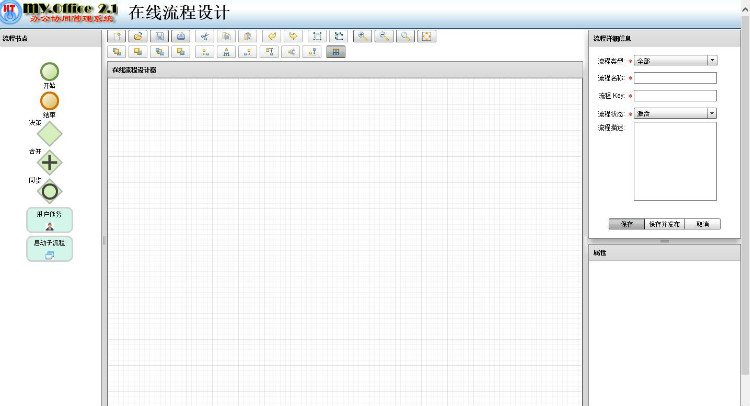The image size is (750, 406).
Task: Select the user task node 用户任务
Action: tap(49, 220)
